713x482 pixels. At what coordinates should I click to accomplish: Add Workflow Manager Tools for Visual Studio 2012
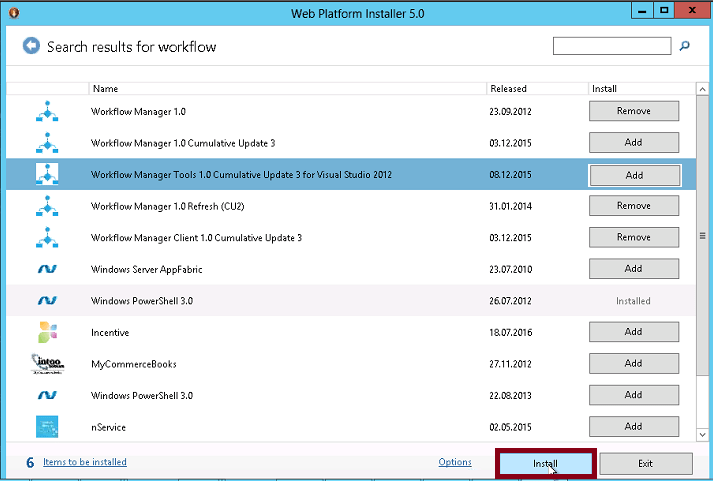pos(633,175)
